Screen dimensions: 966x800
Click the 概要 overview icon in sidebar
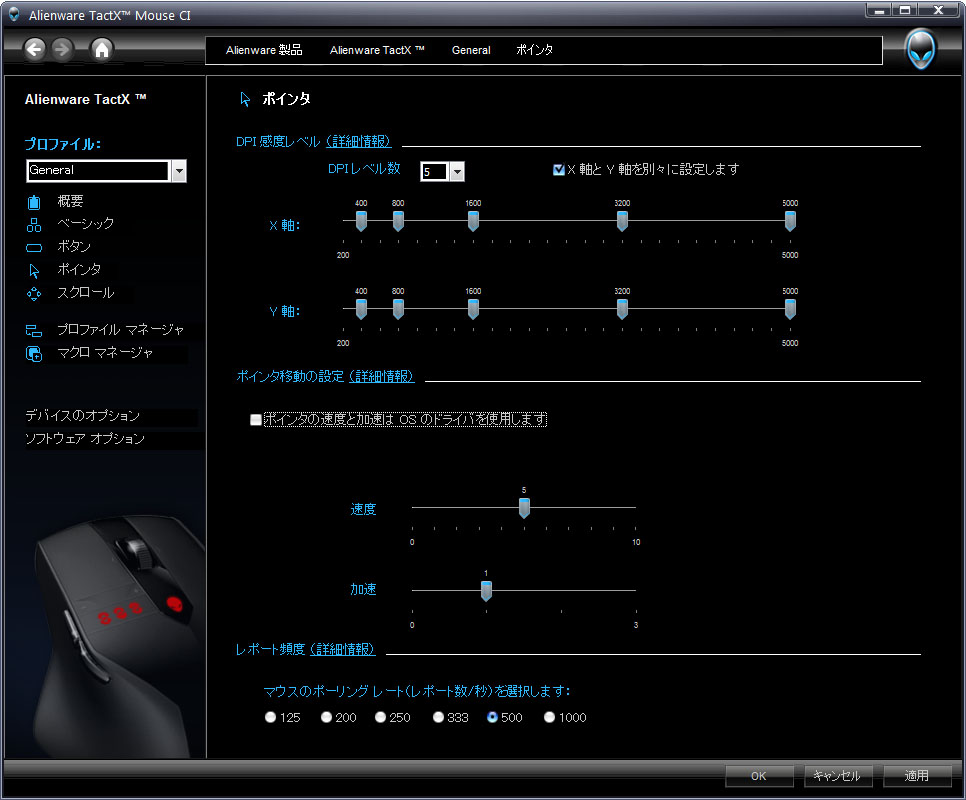(x=34, y=202)
